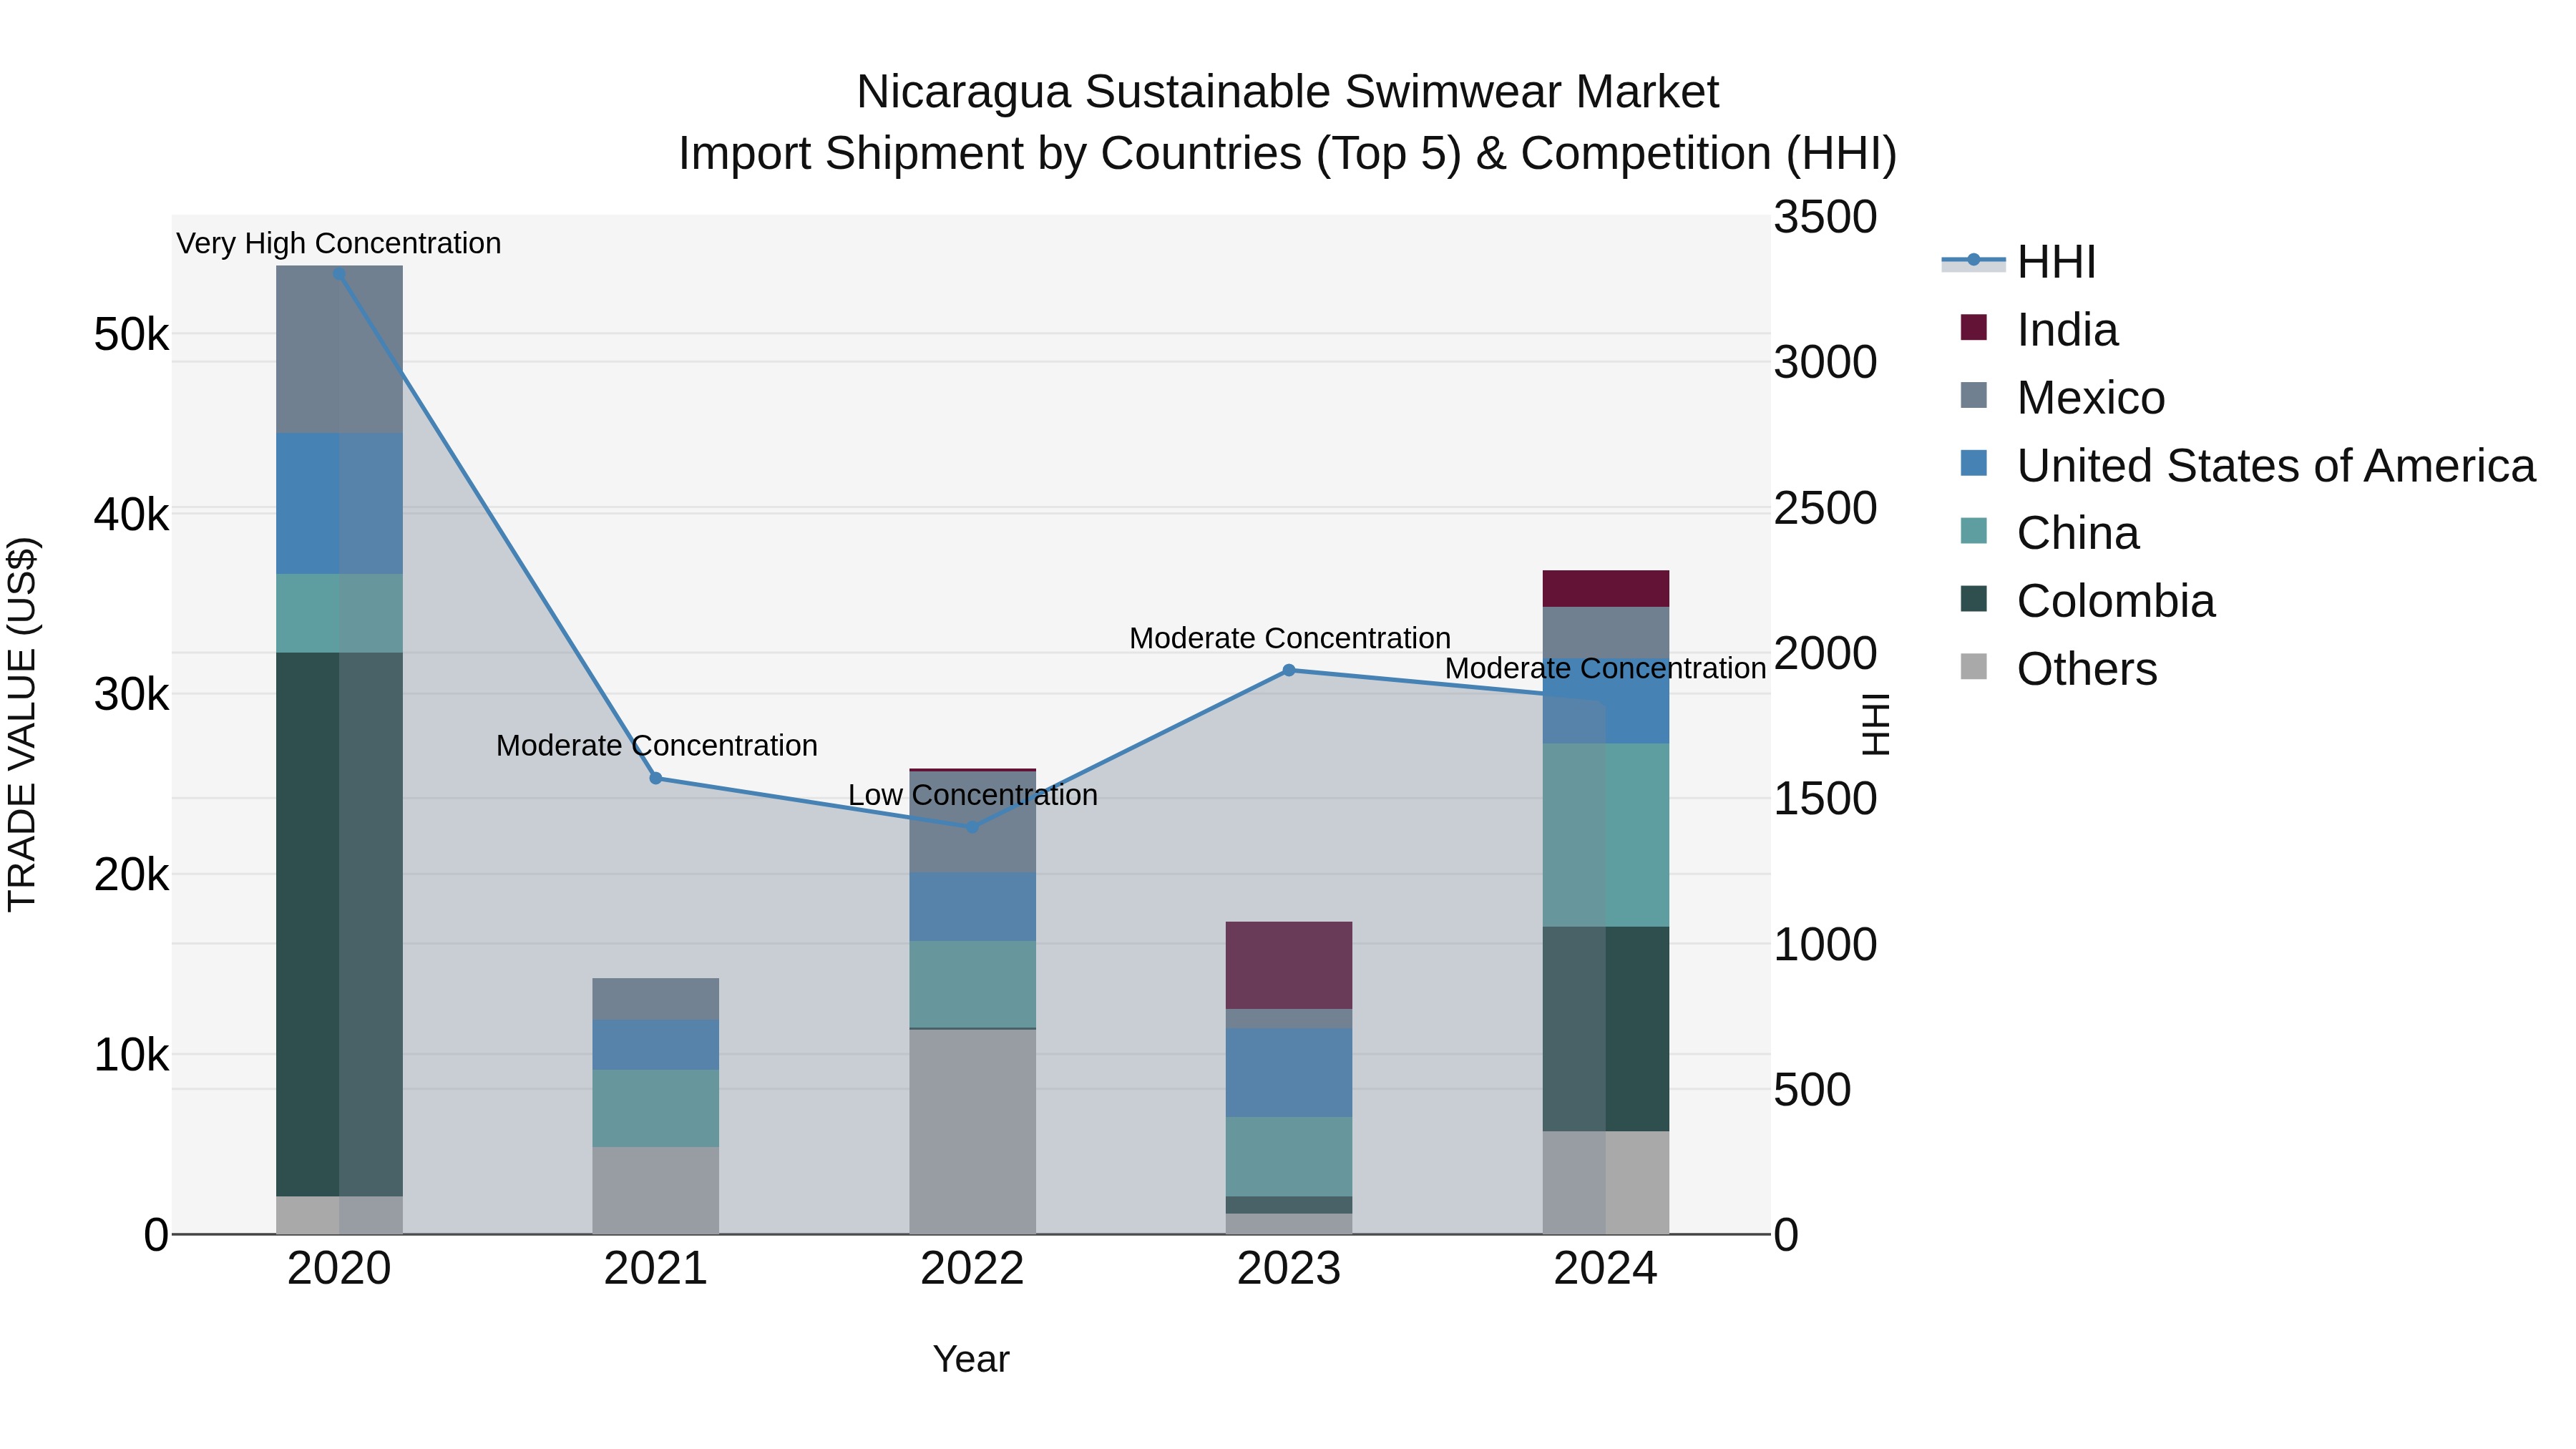The height and width of the screenshot is (1449, 2576).
Task: Click the 'Moderate Concentration' label above 2023
Action: (x=1290, y=638)
